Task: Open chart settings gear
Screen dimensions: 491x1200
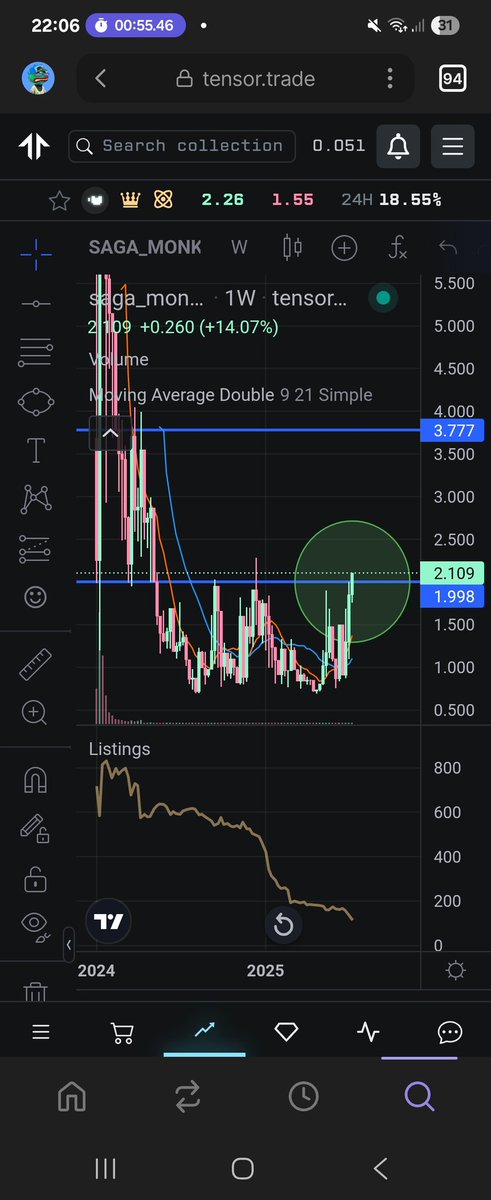Action: [x=456, y=970]
